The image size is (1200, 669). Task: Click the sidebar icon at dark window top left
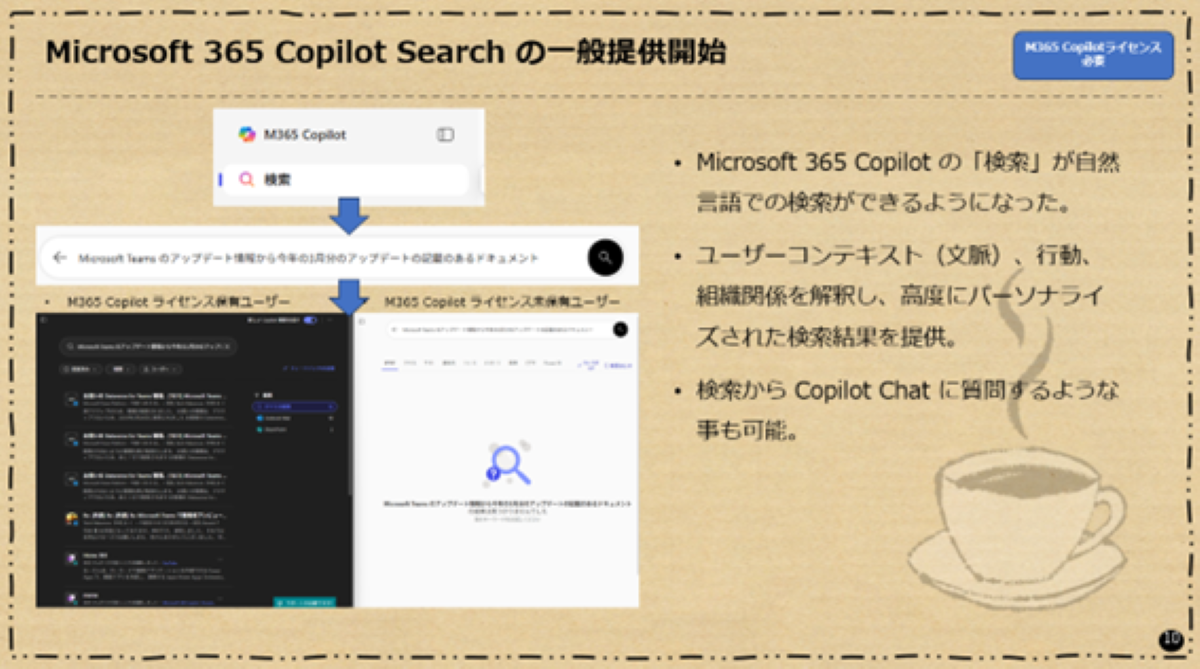pos(43,320)
